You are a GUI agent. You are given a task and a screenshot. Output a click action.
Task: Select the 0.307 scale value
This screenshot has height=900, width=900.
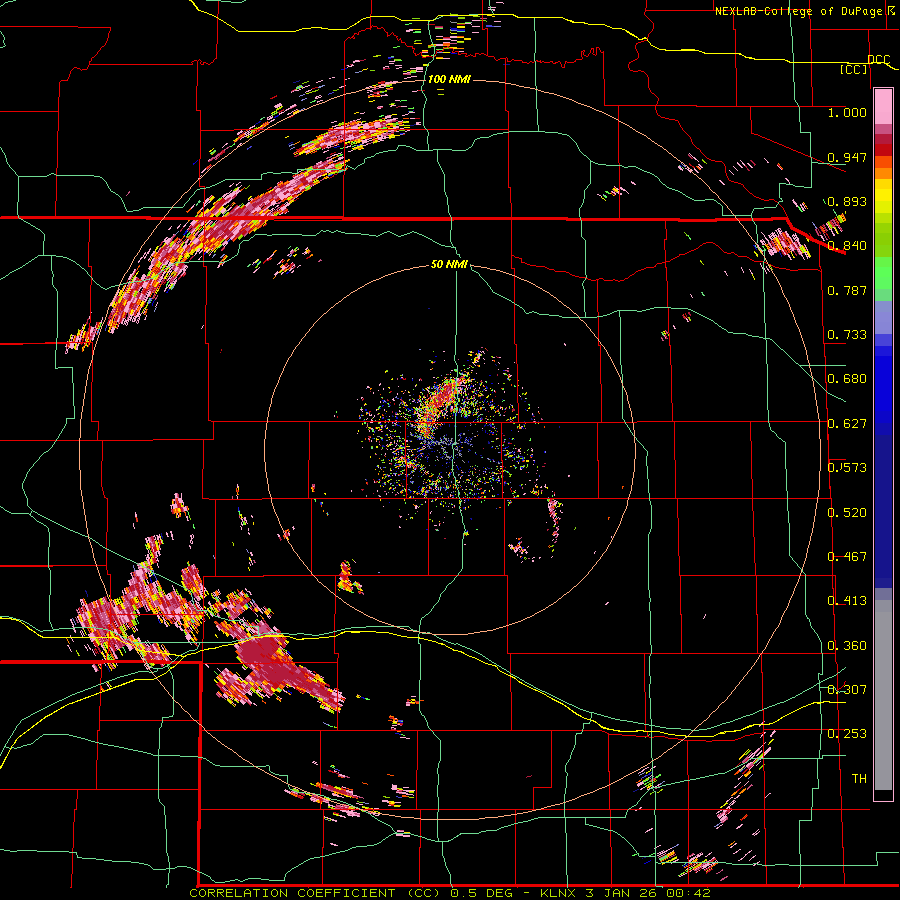[x=847, y=690]
